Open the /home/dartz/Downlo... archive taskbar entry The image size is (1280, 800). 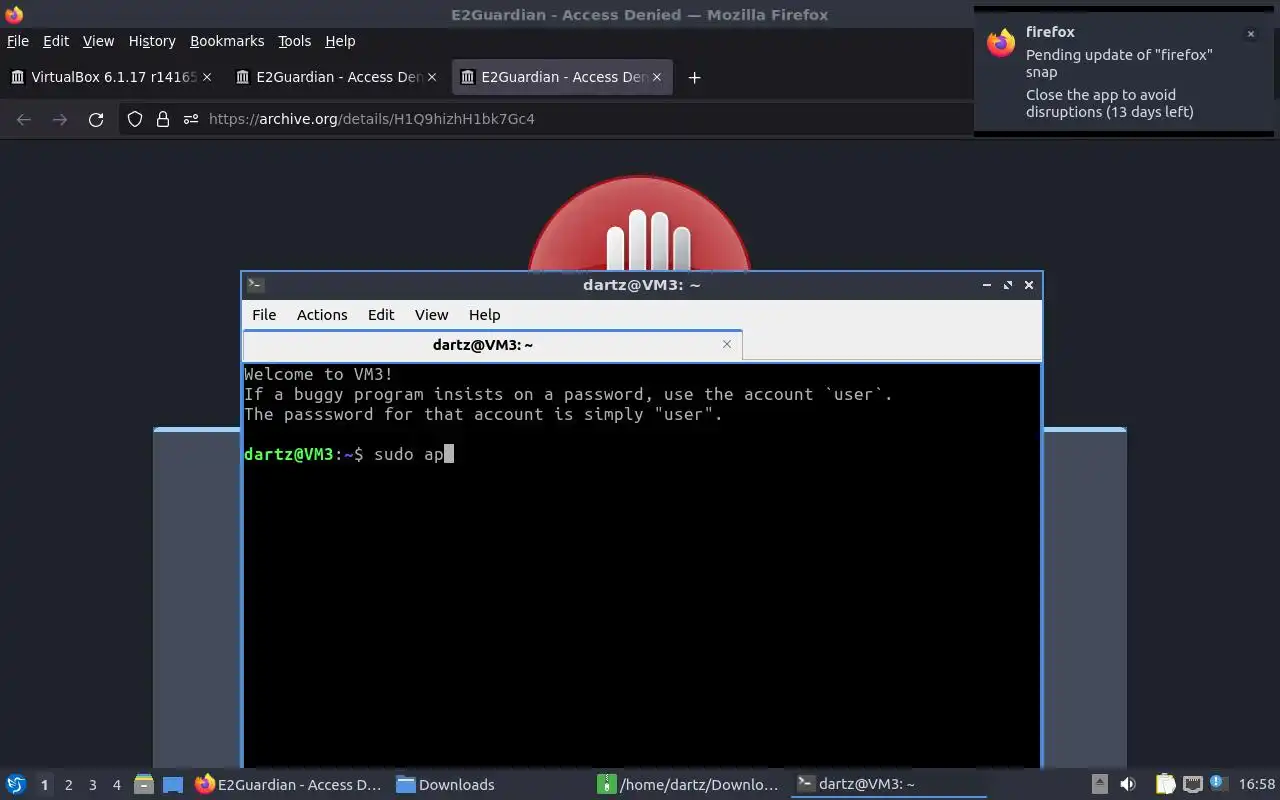[x=690, y=784]
